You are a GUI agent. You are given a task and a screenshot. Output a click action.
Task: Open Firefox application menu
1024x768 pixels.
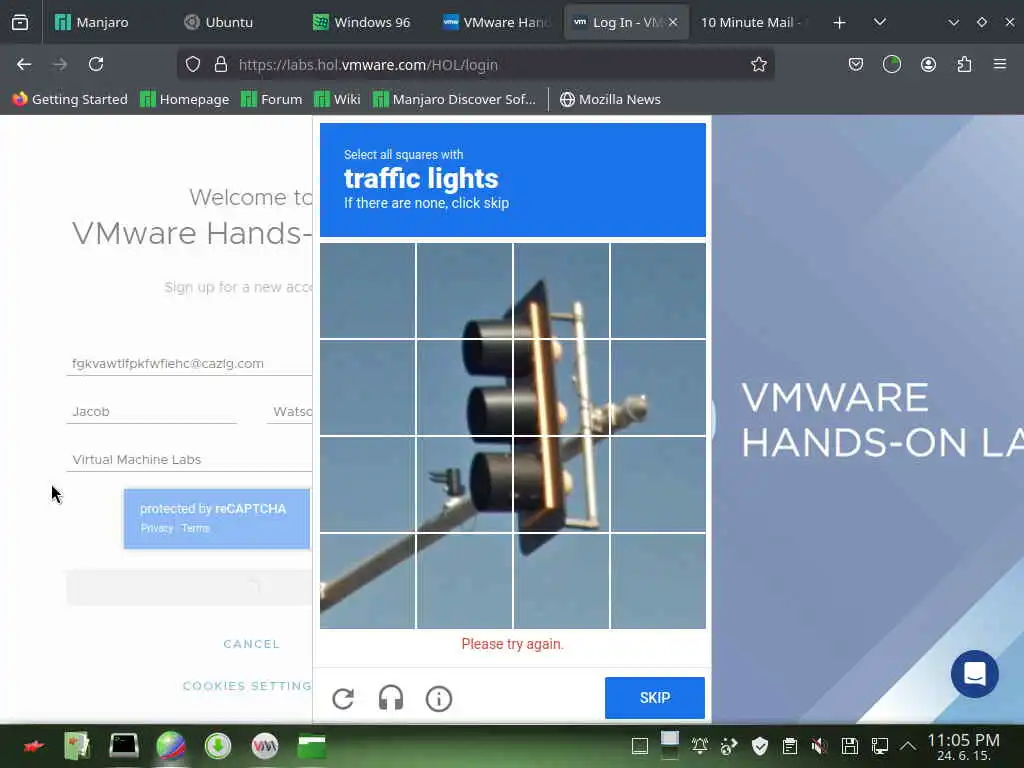click(1000, 64)
